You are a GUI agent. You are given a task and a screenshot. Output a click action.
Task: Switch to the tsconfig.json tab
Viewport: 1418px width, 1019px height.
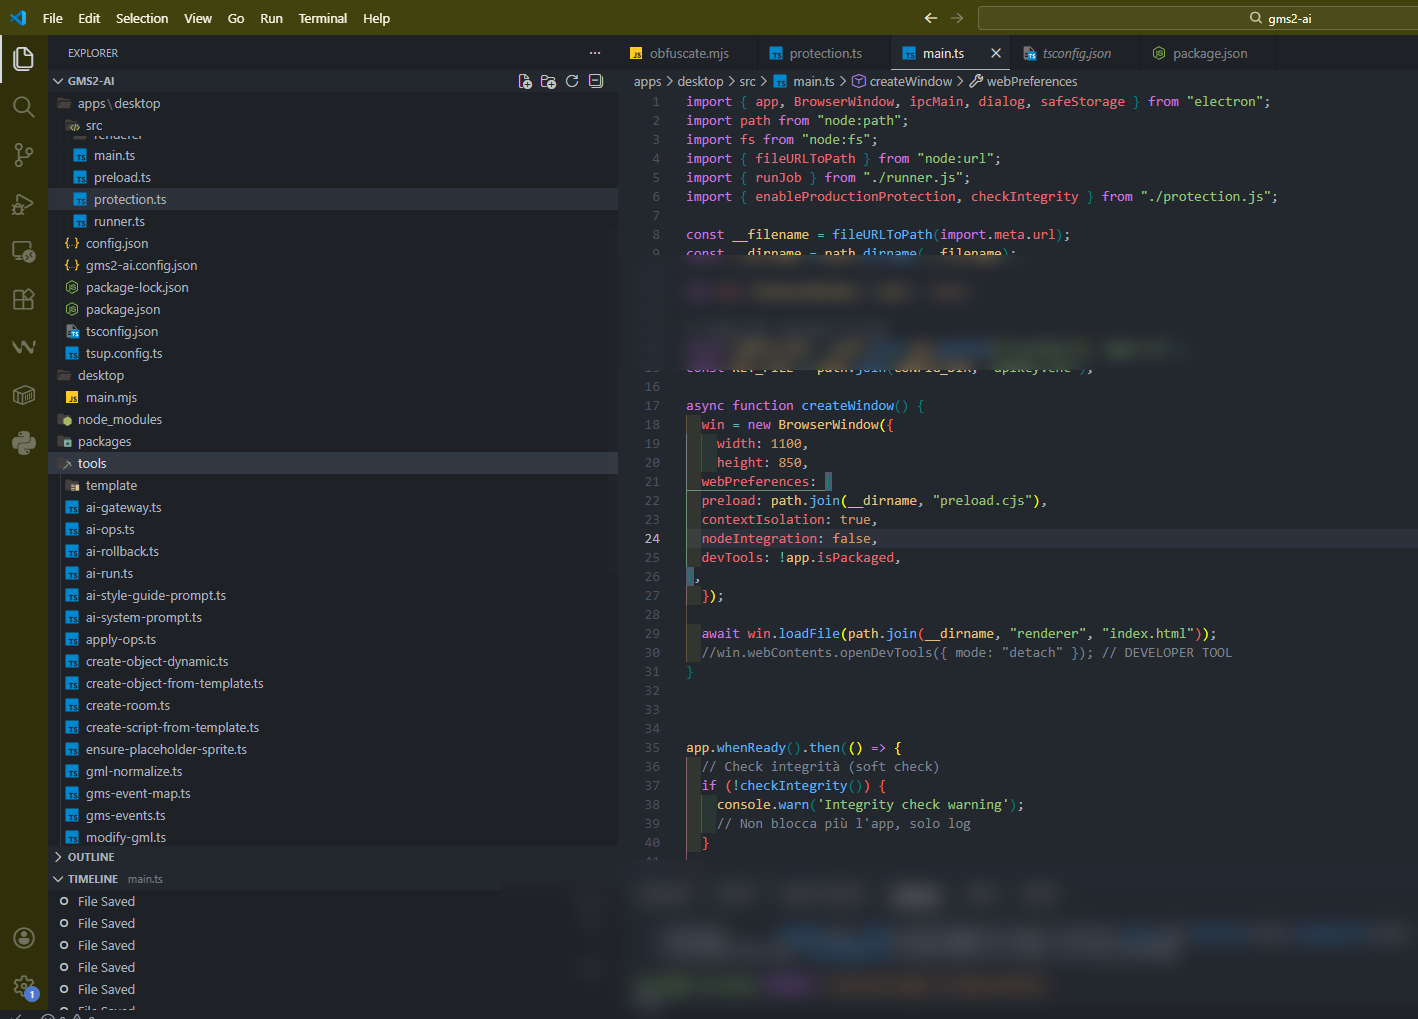tap(1076, 53)
